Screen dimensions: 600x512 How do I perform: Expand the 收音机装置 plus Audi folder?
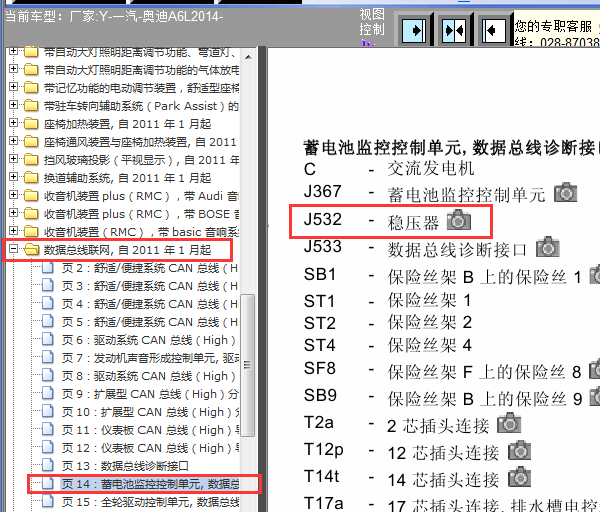click(13, 195)
